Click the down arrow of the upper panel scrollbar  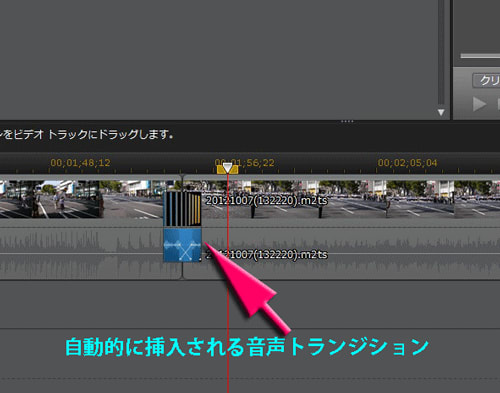tap(441, 113)
